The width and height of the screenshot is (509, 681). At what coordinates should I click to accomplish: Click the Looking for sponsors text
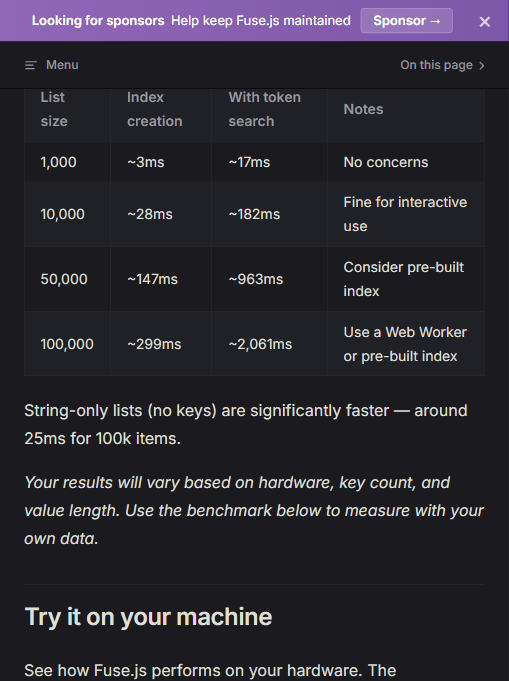click(x=98, y=20)
